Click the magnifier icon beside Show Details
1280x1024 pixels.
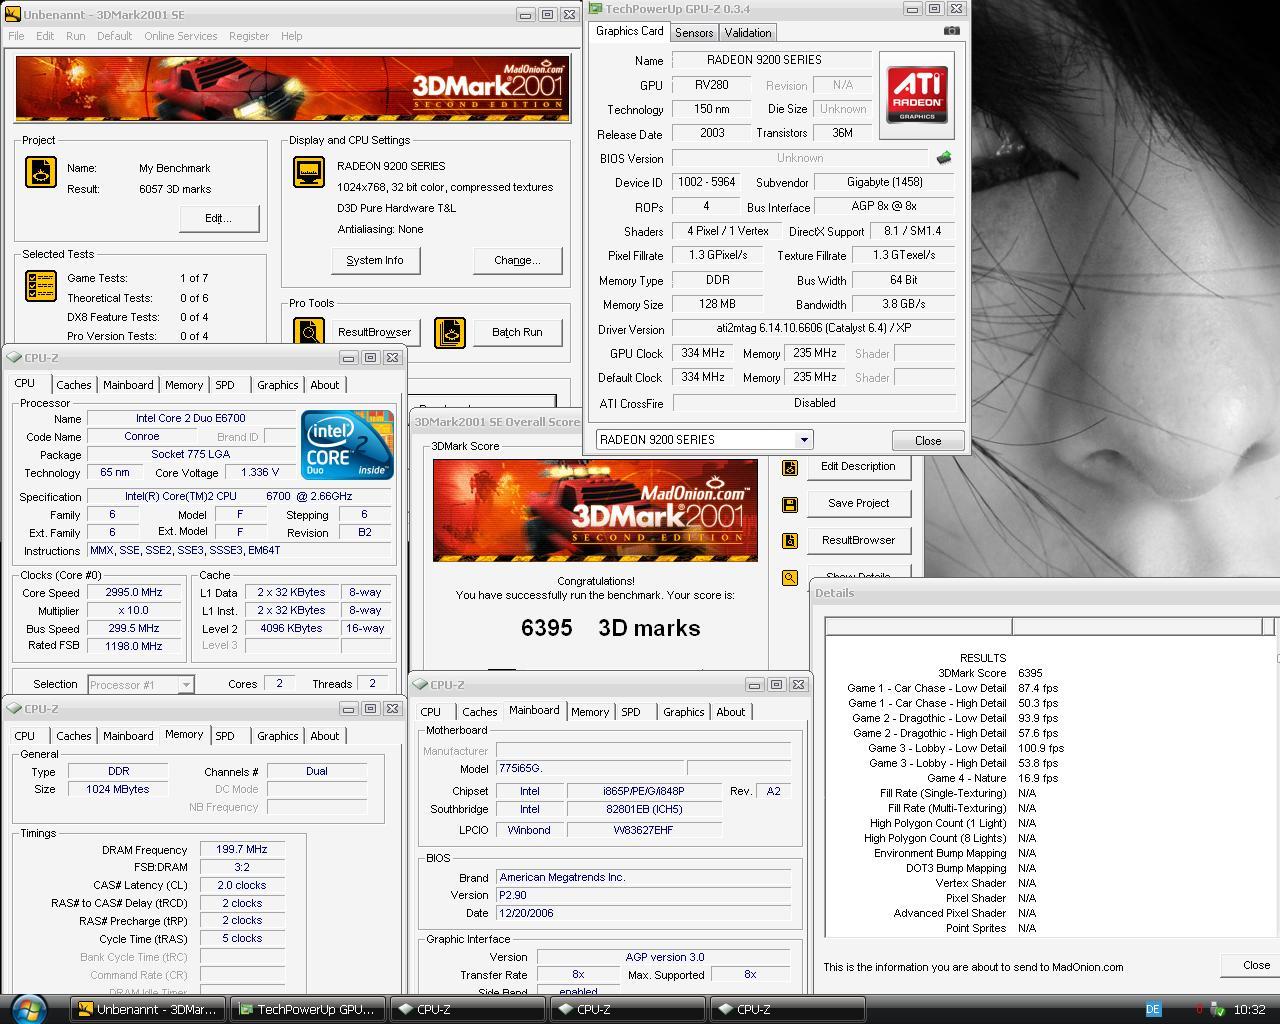[790, 577]
